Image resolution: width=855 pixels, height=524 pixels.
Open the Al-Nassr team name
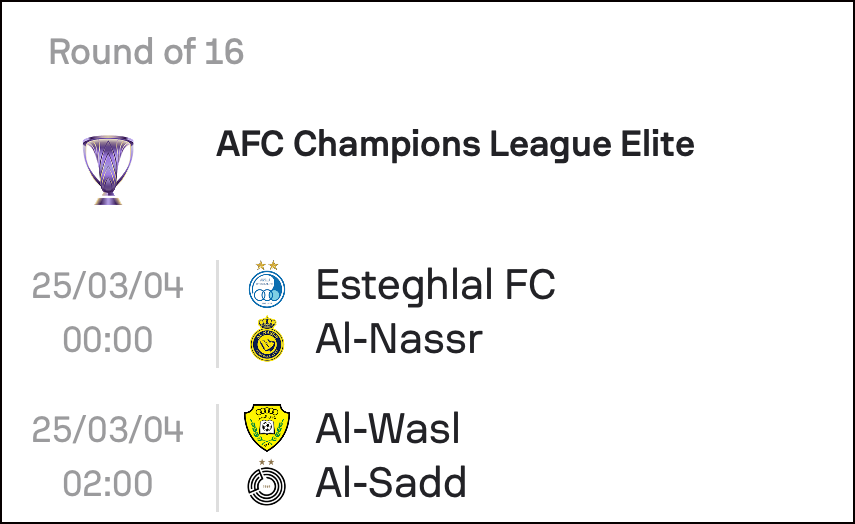point(399,339)
